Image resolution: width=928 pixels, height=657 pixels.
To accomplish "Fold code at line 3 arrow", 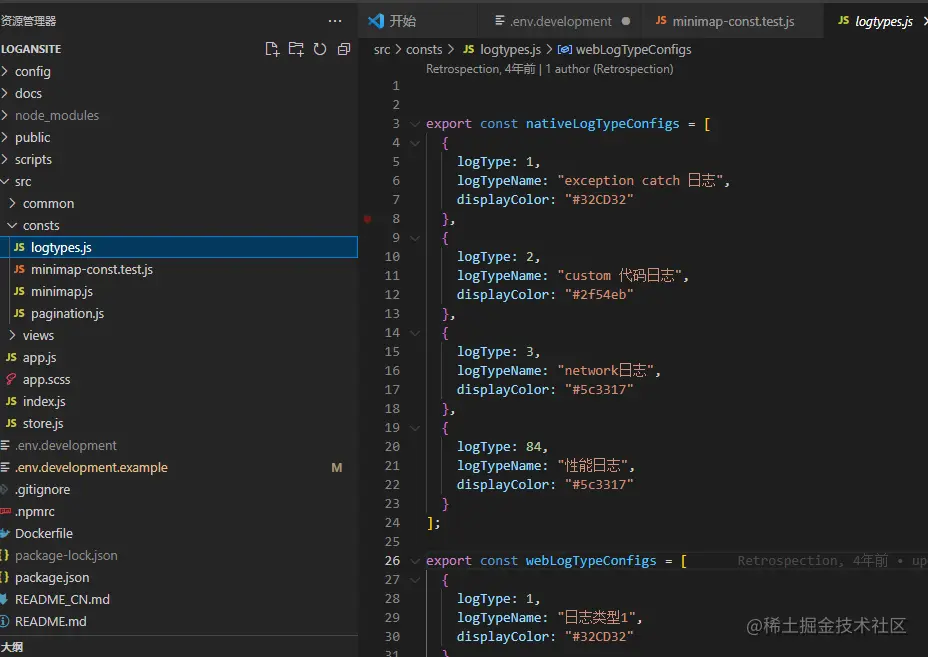I will click(x=415, y=124).
